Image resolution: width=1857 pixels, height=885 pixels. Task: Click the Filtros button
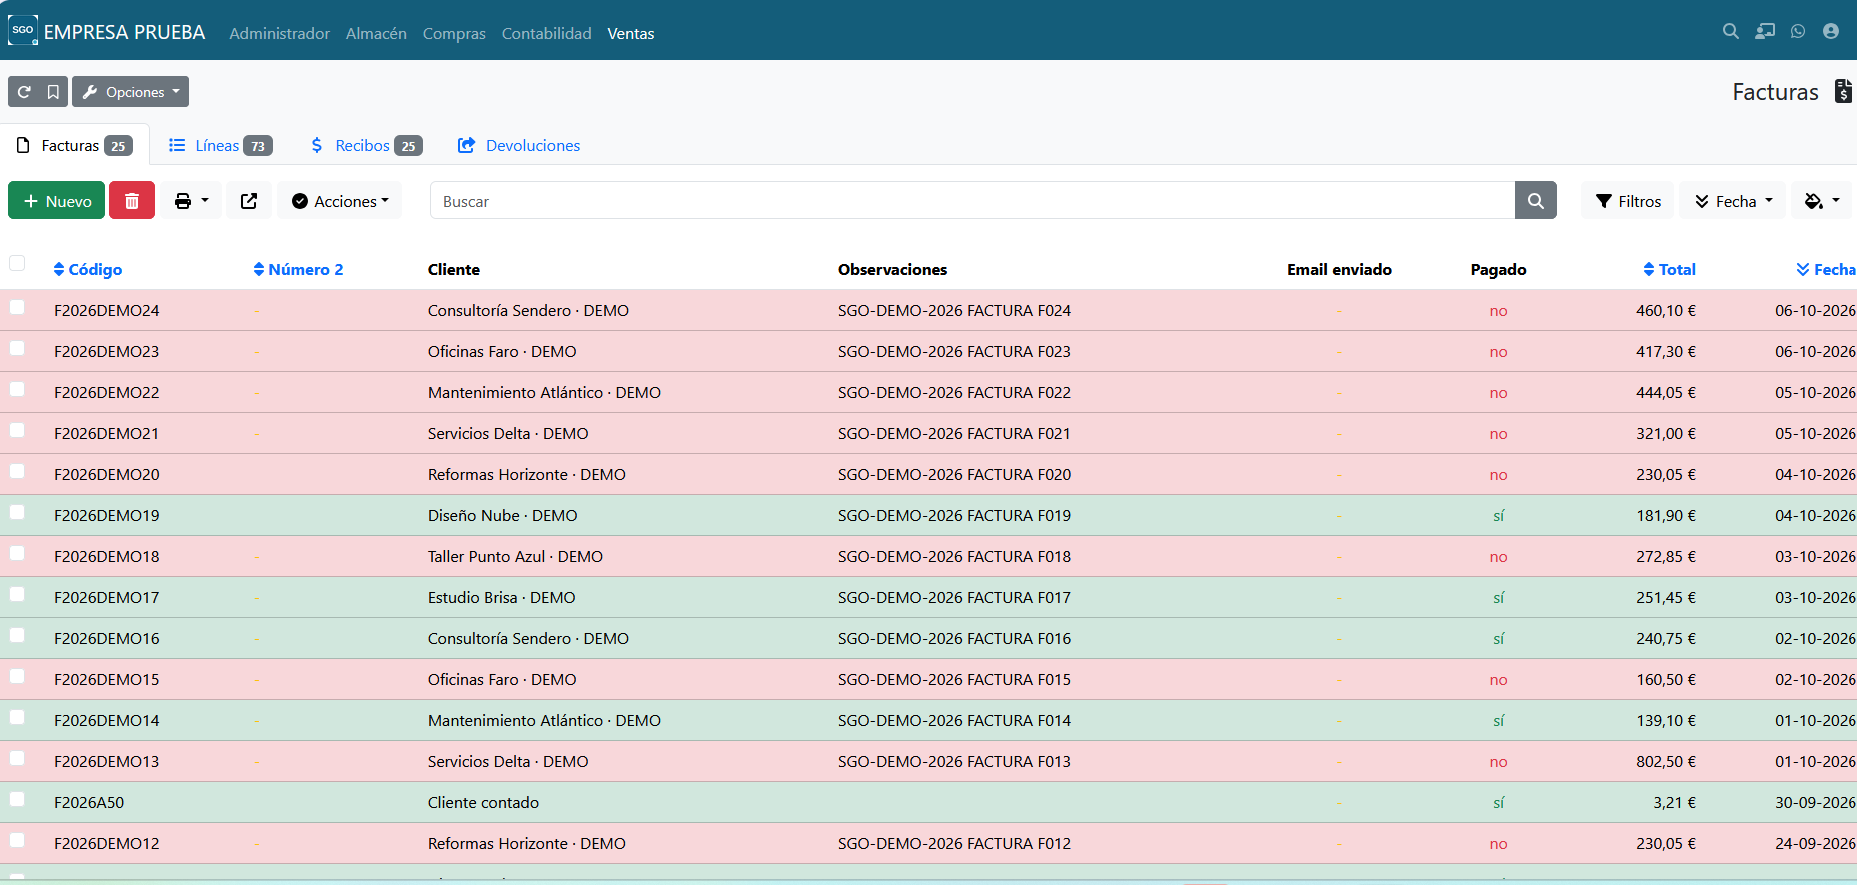[1629, 201]
